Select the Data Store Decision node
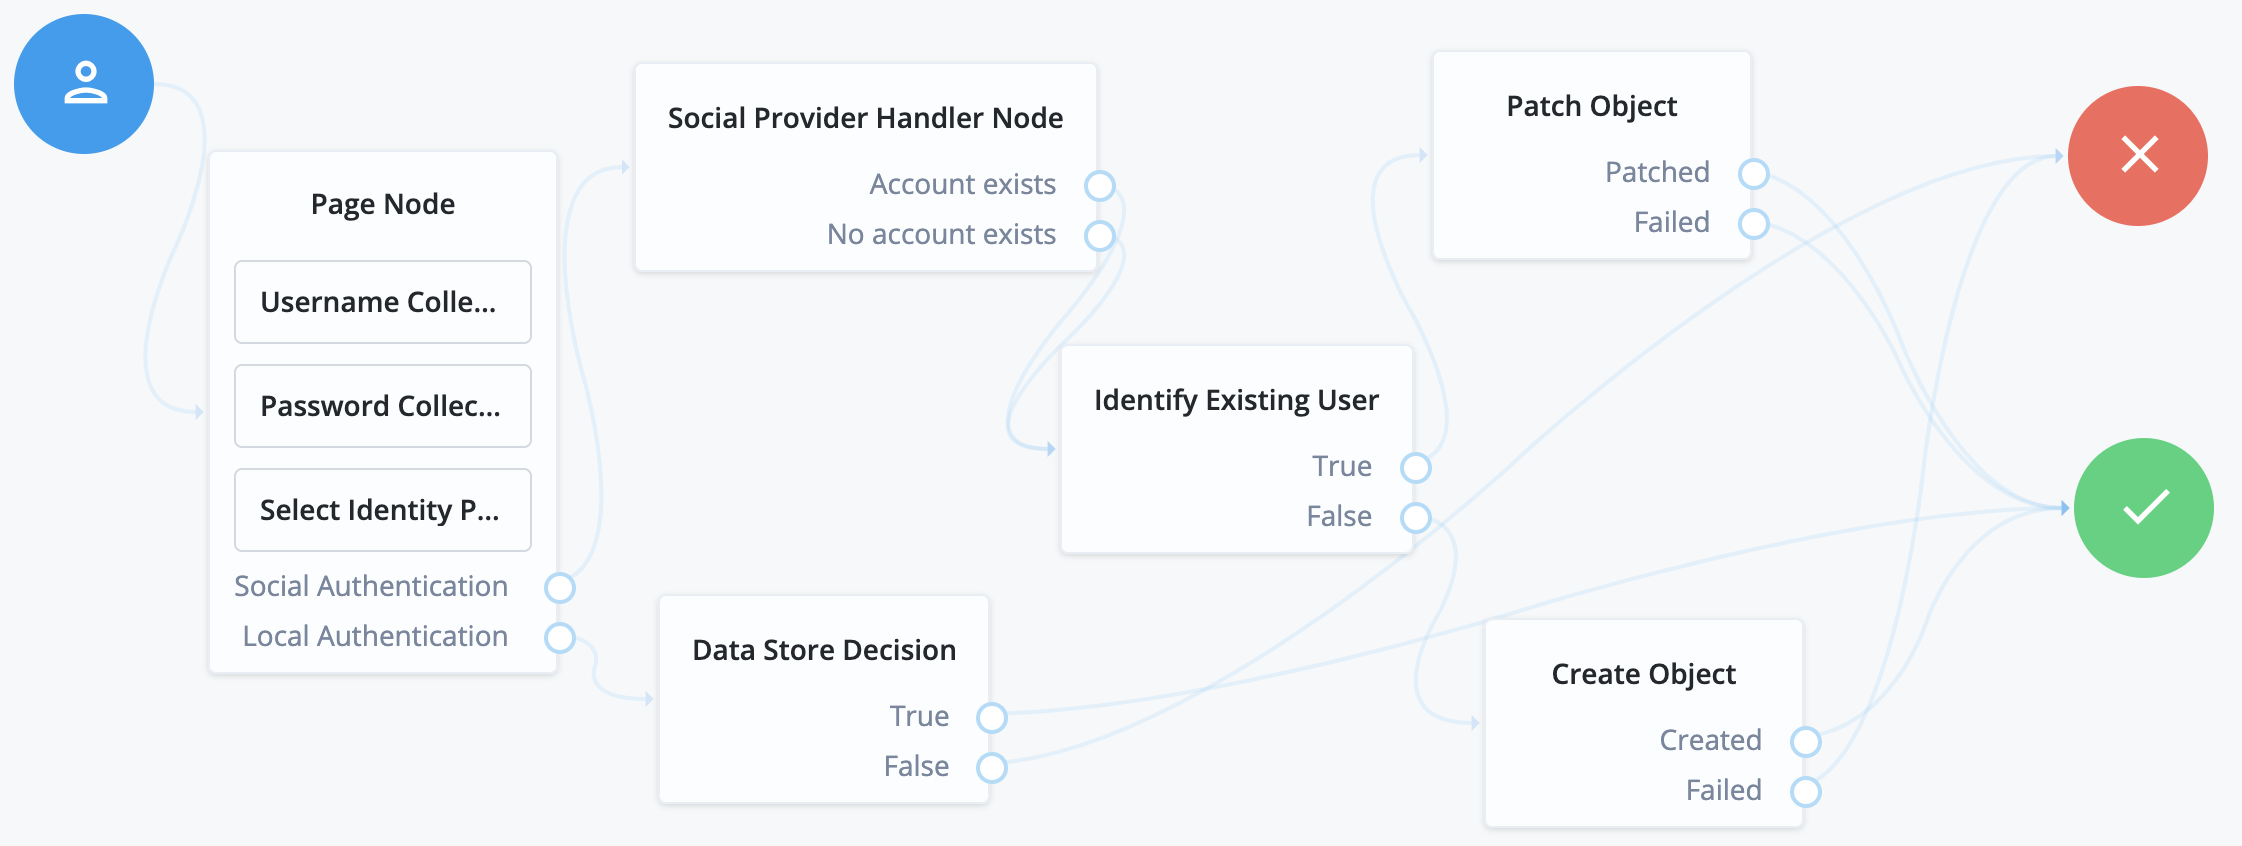Screen dimensions: 2242x846 (823, 649)
